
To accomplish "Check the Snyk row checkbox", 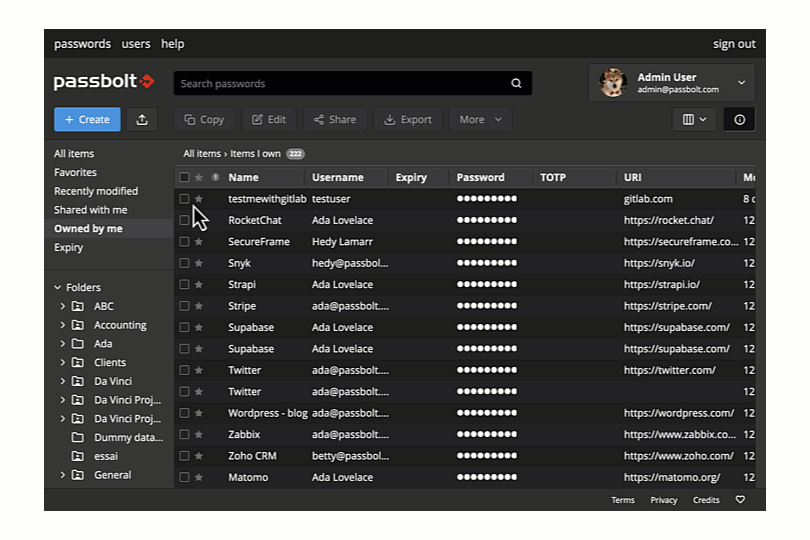I will click(x=184, y=263).
